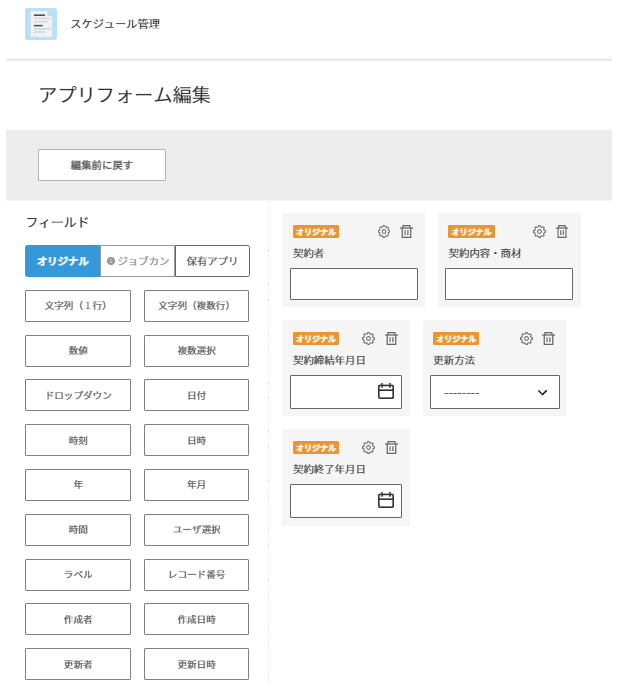
Task: Select the オリジナル fields tab
Action: click(63, 261)
